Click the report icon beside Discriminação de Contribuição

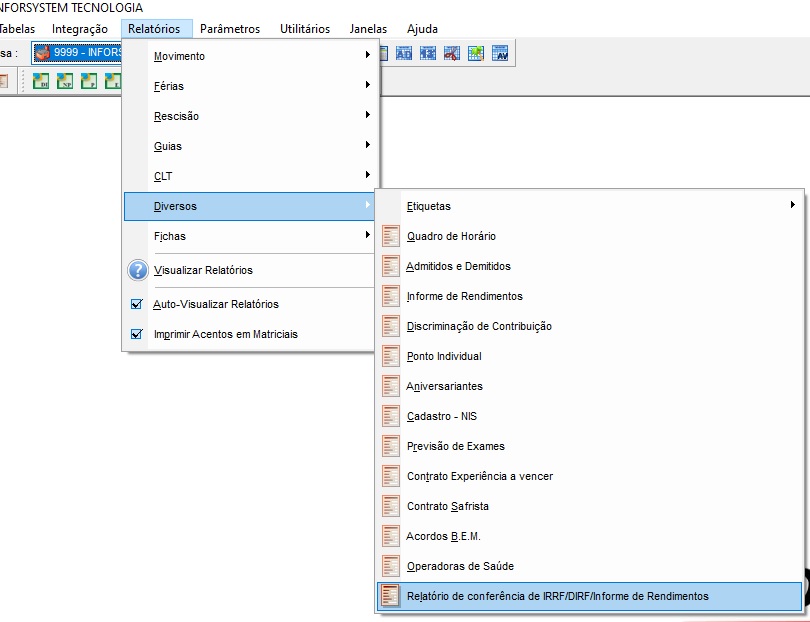391,326
